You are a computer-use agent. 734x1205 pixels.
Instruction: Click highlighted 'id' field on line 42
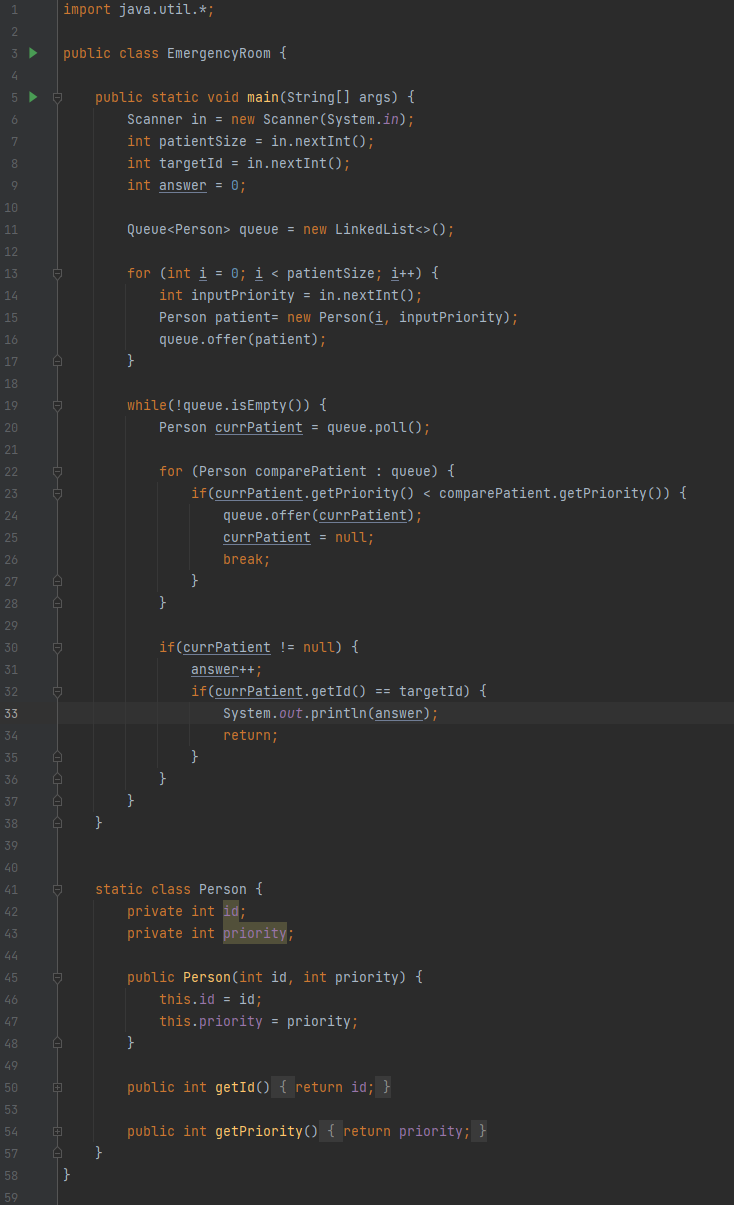coord(231,911)
